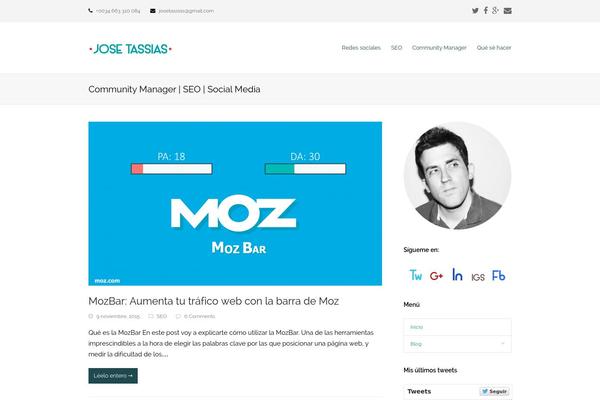Image resolution: width=600 pixels, height=400 pixels.
Task: Click the Twitter Seguir button
Action: pos(494,391)
